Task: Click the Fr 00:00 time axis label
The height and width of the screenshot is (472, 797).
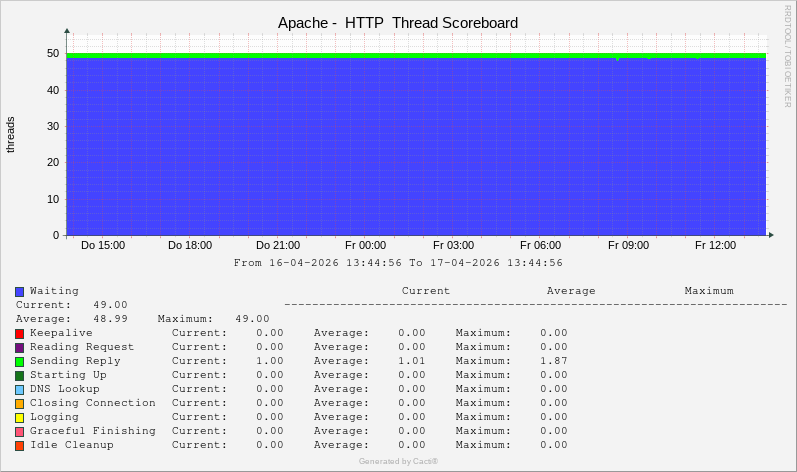Action: coord(365,245)
